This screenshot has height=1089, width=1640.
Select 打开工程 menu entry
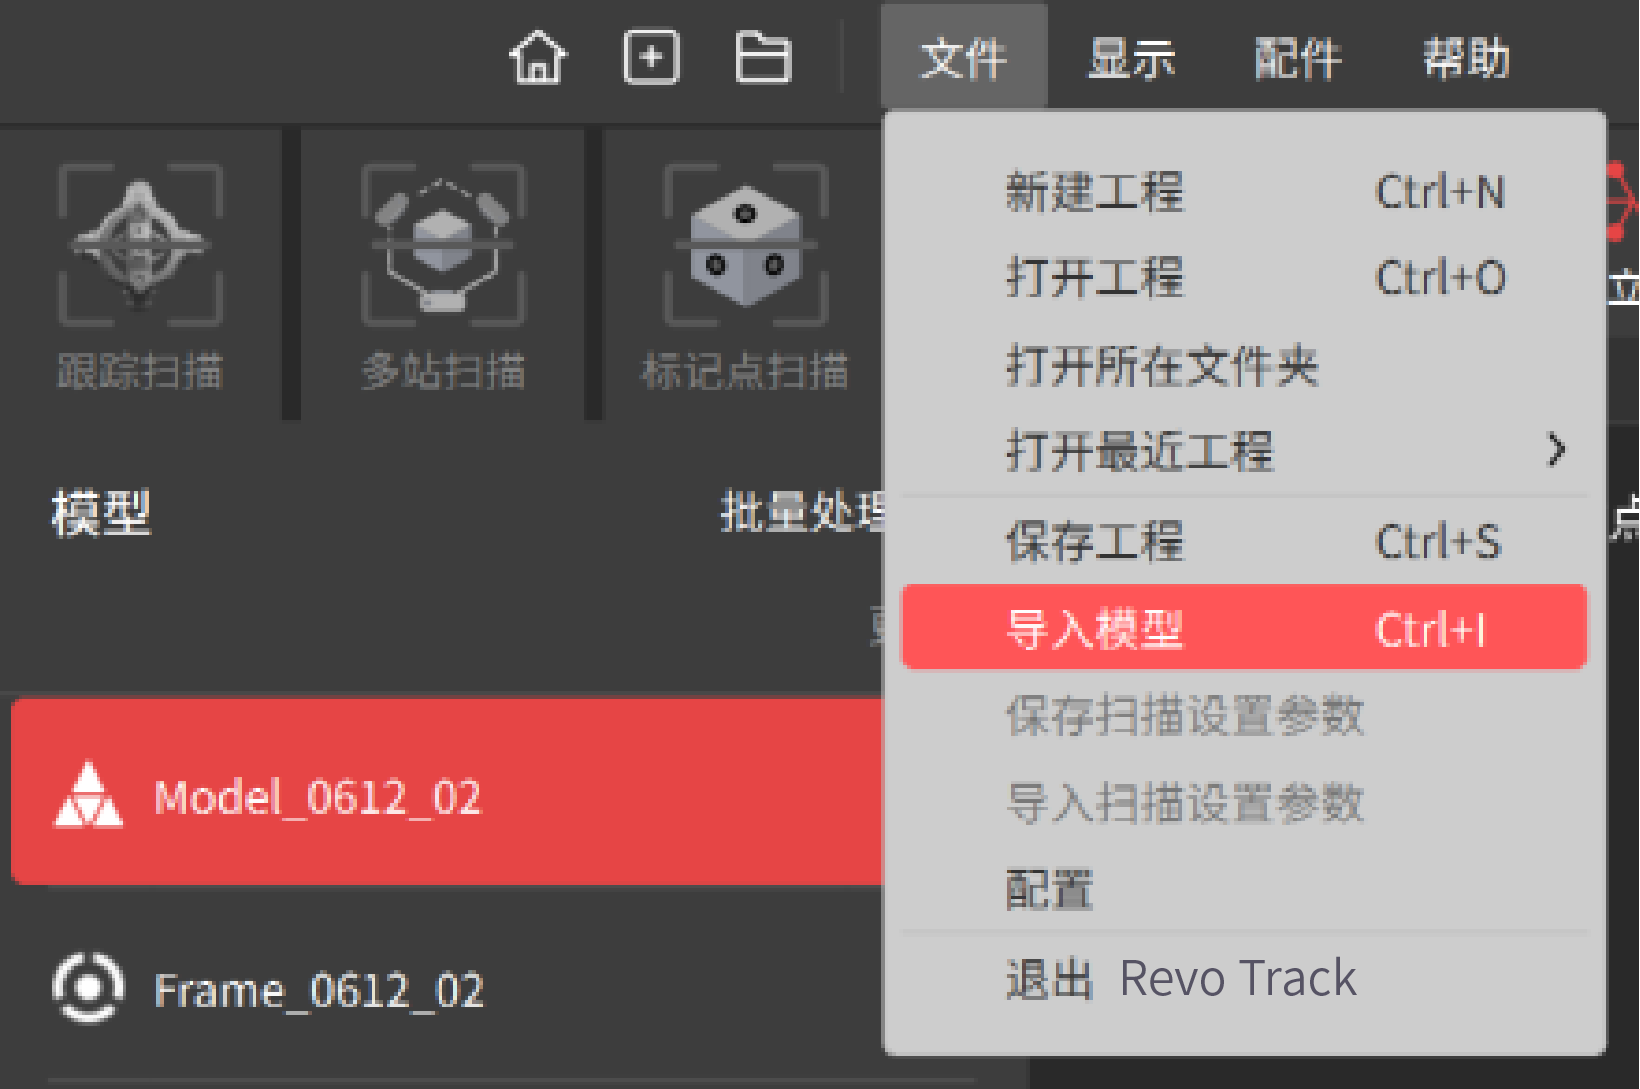[x=1245, y=277]
